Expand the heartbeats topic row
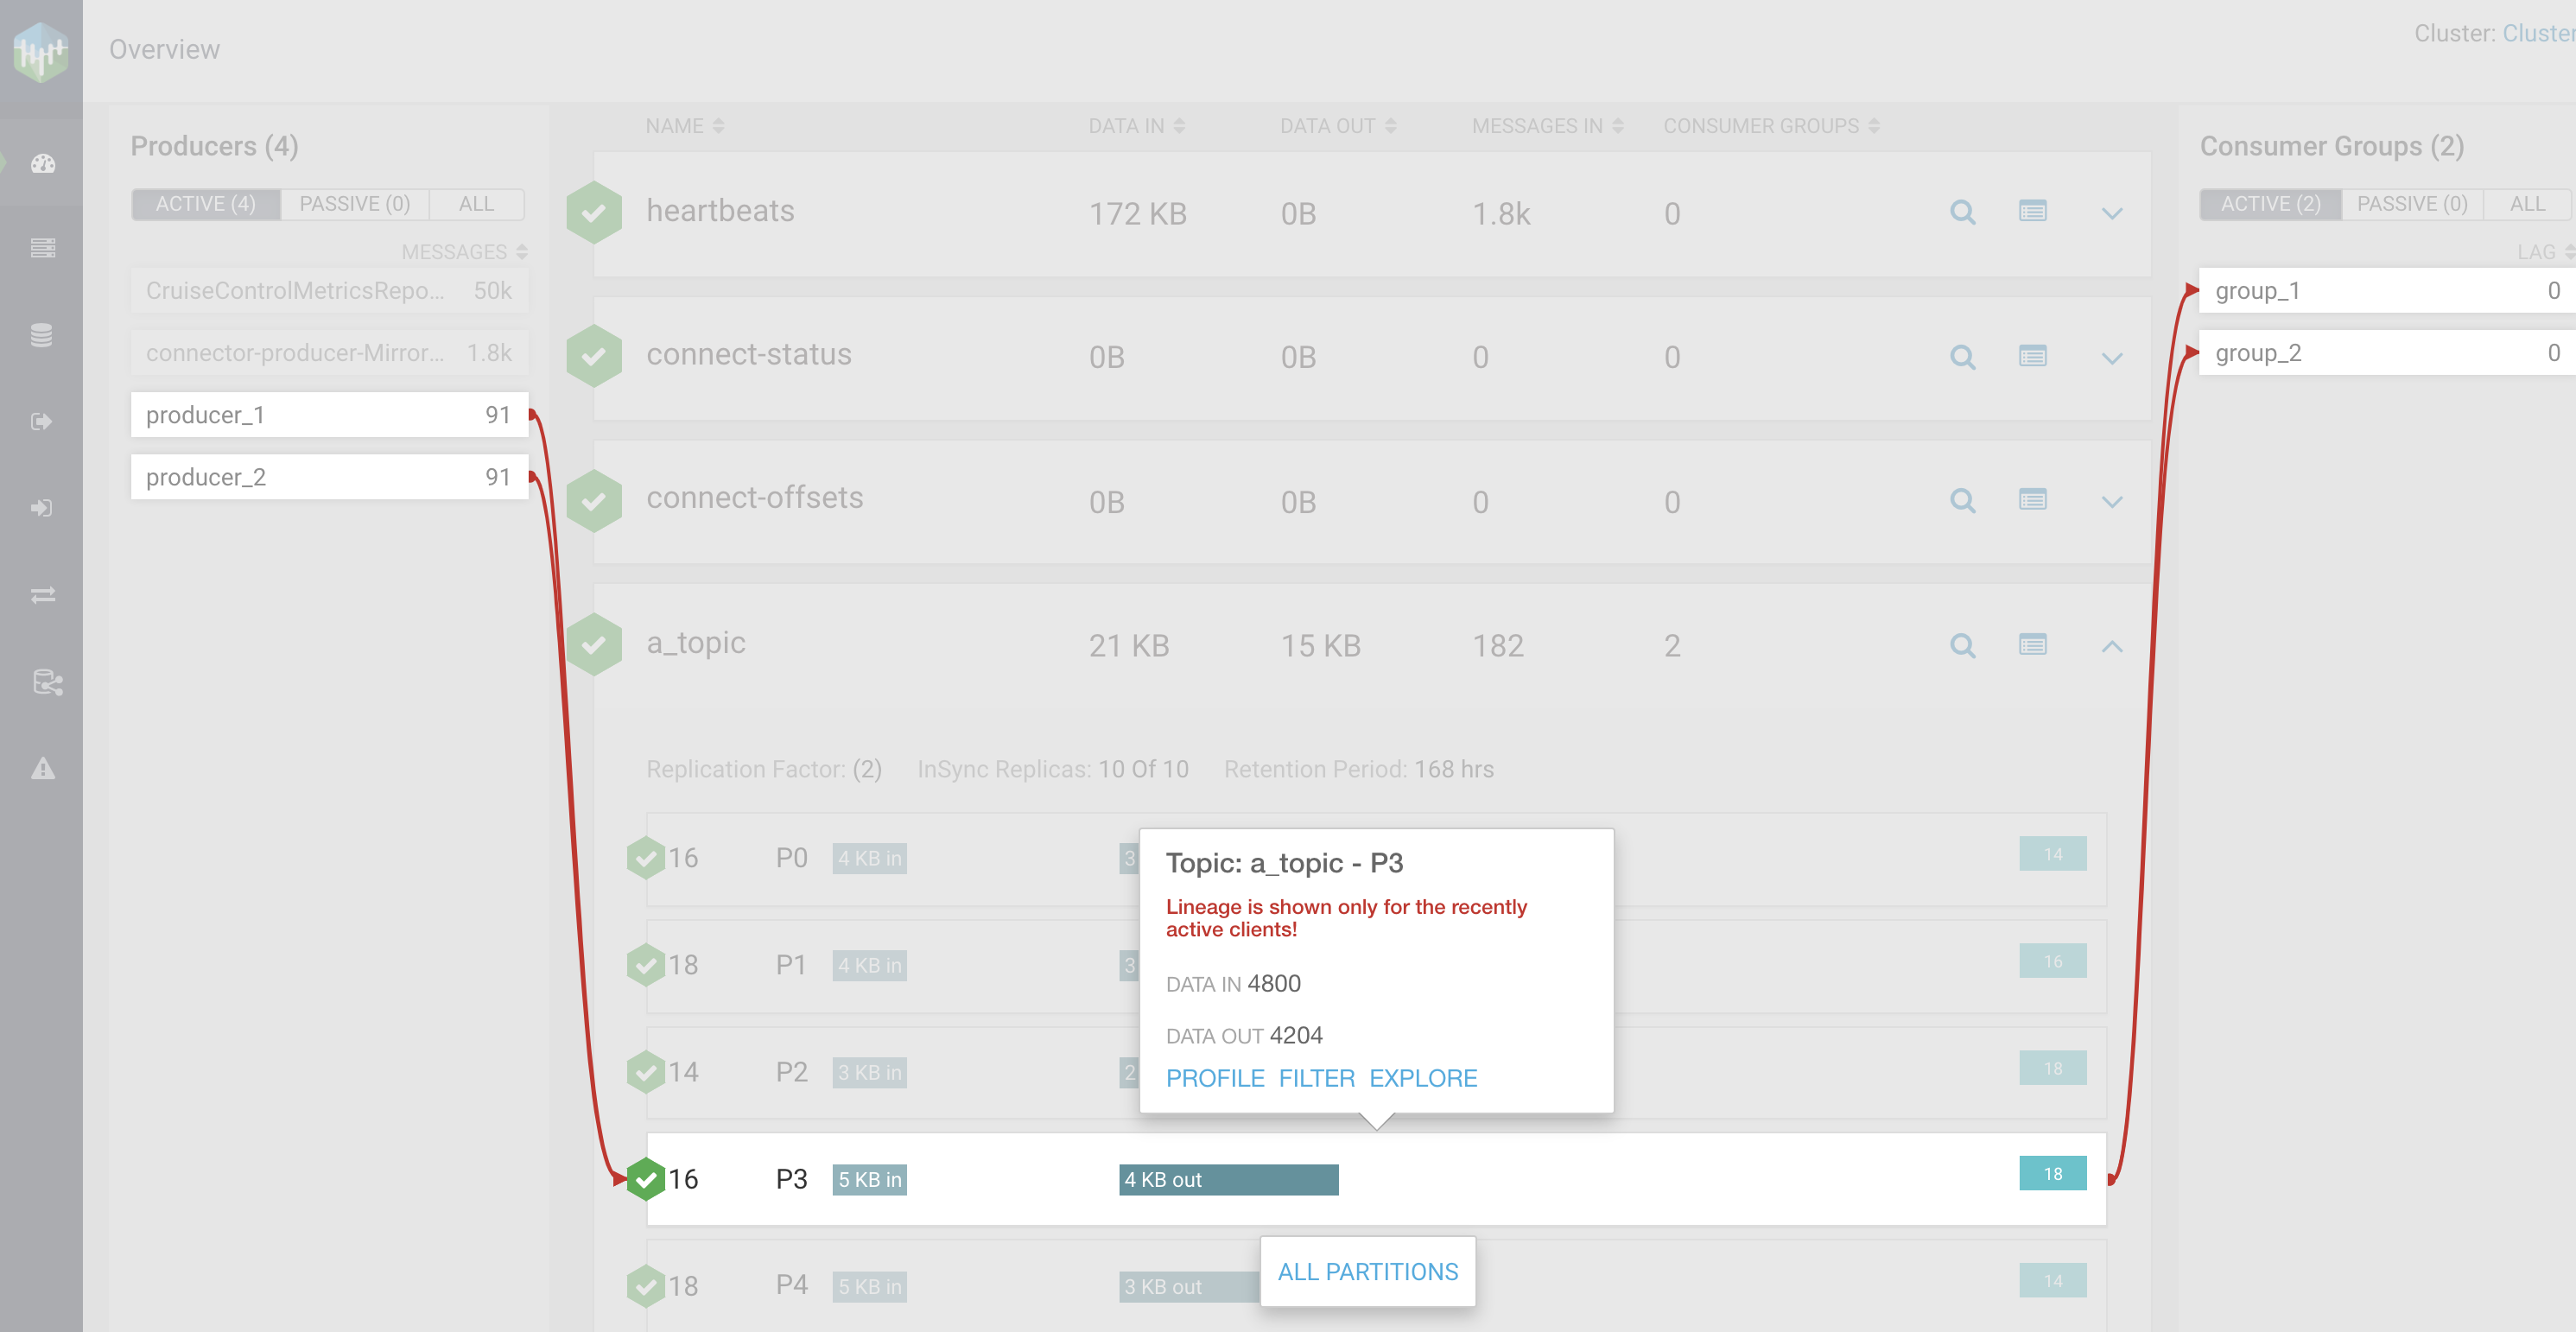 (2111, 213)
